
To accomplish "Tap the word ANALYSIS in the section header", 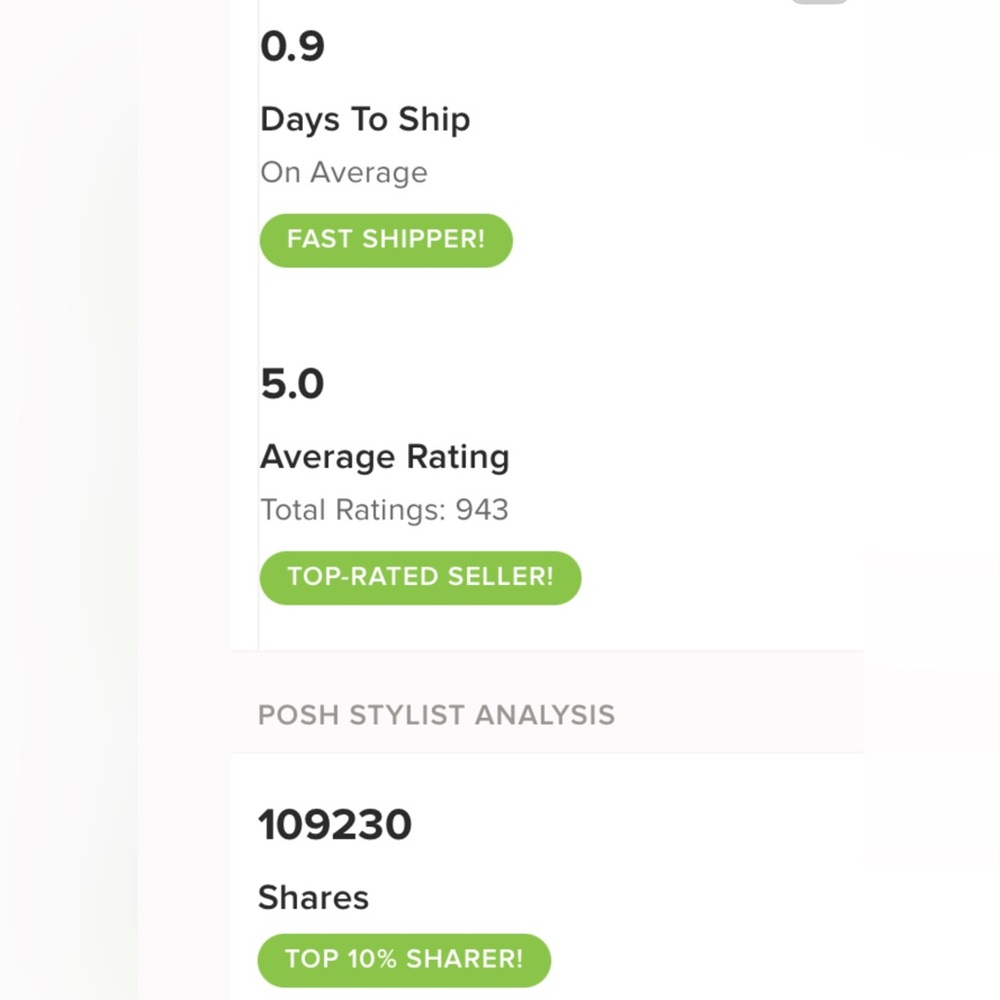I will 545,715.
